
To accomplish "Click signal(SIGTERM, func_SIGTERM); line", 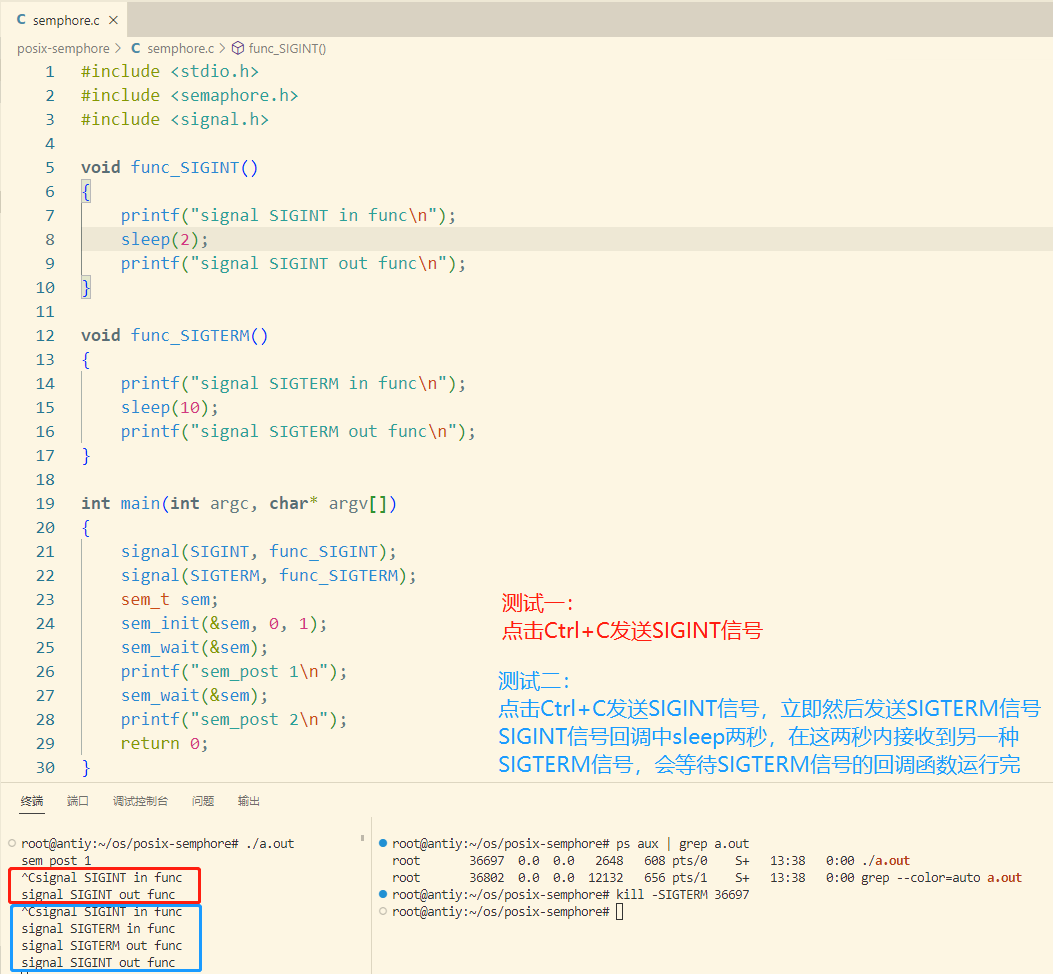I will tap(269, 576).
